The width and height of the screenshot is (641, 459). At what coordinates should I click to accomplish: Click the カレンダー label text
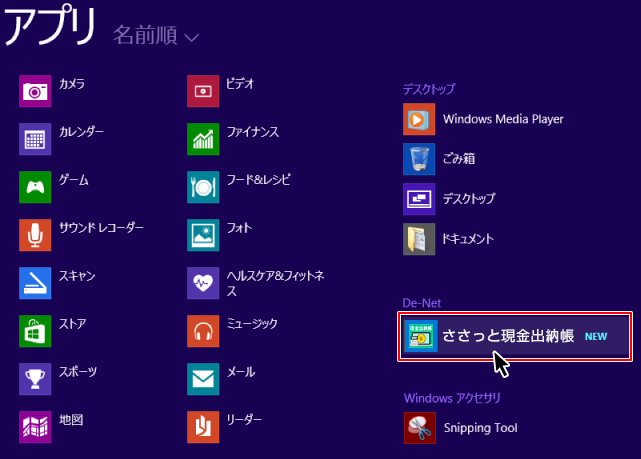coord(81,132)
